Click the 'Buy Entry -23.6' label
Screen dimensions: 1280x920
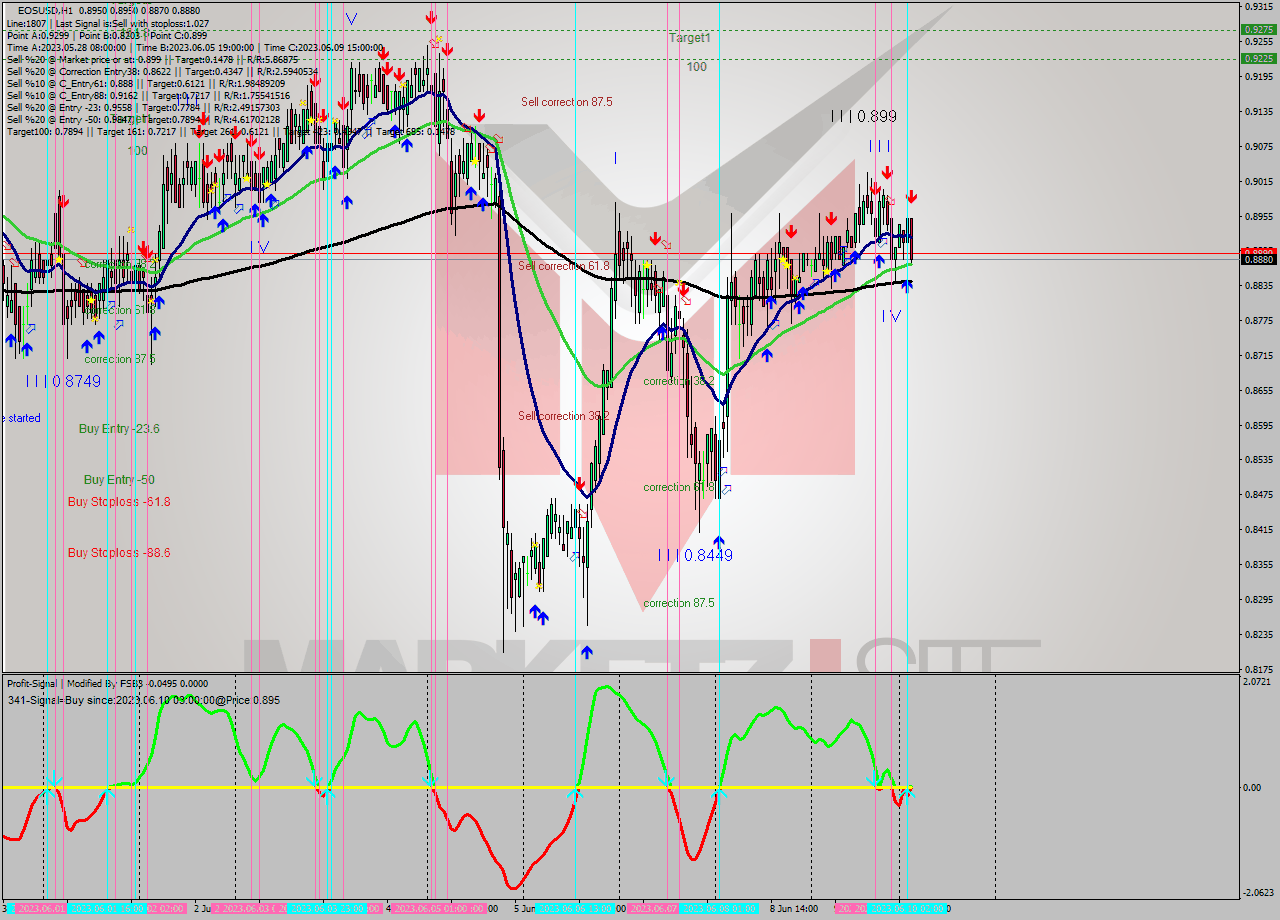(x=119, y=428)
